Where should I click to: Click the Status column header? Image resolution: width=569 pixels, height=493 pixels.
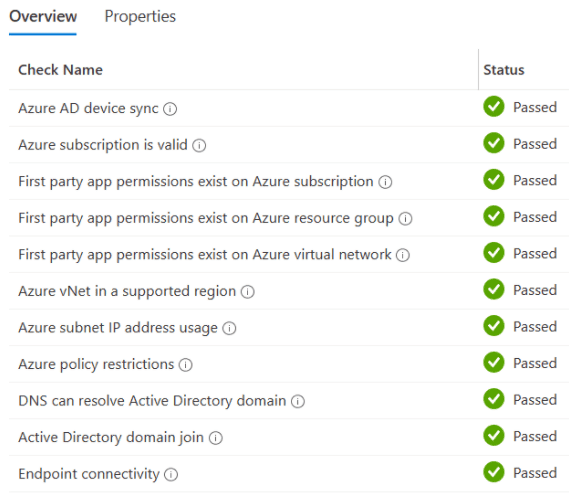504,70
